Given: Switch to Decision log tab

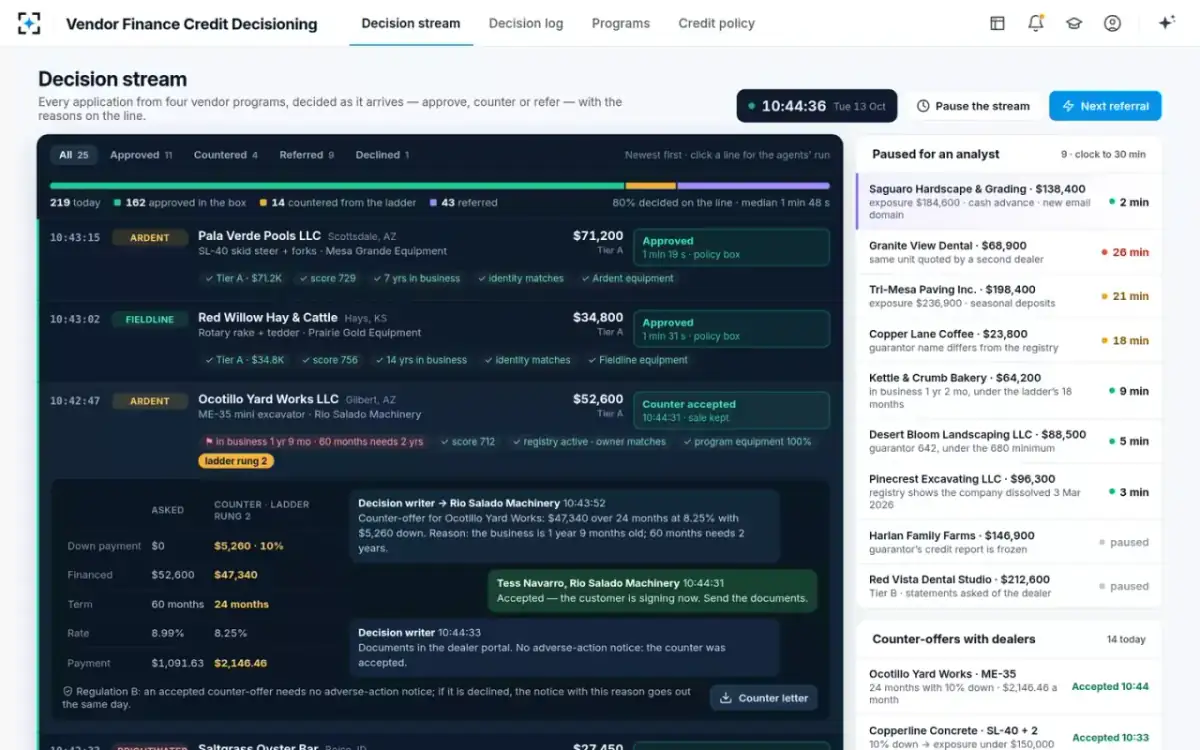Looking at the screenshot, I should [x=526, y=23].
